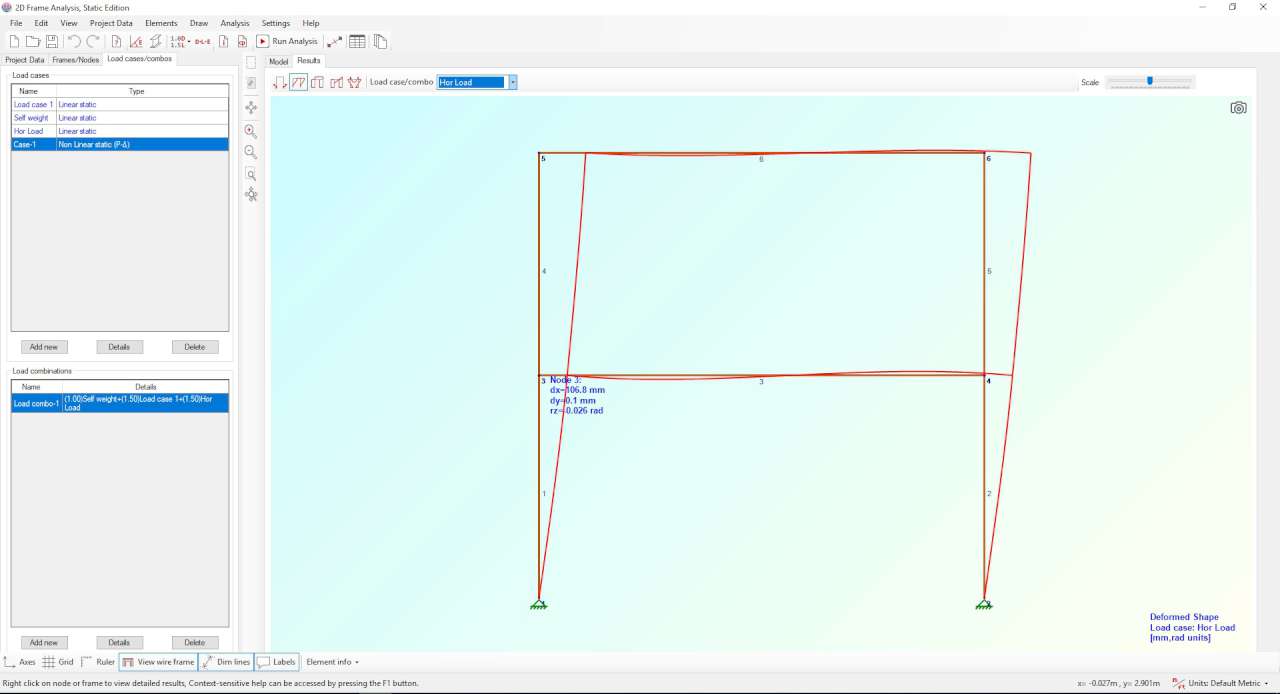1280x694 pixels.
Task: Open the Element info dropdown
Action: click(331, 662)
